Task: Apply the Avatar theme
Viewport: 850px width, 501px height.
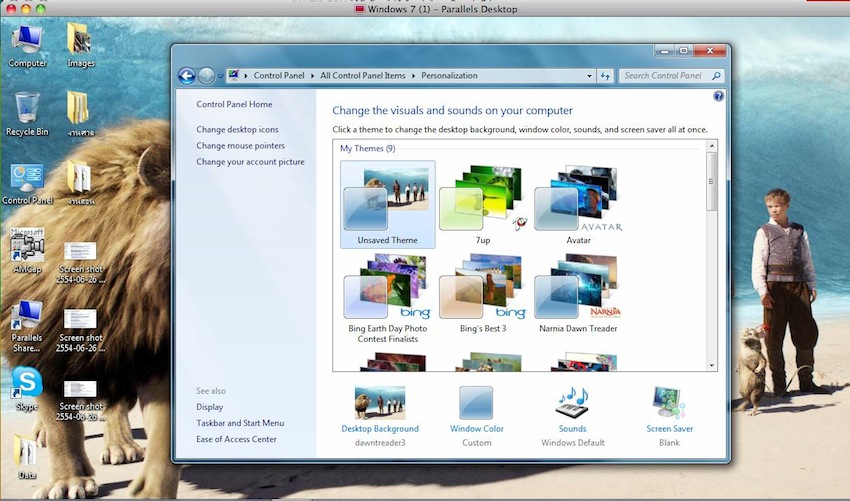Action: tap(578, 204)
